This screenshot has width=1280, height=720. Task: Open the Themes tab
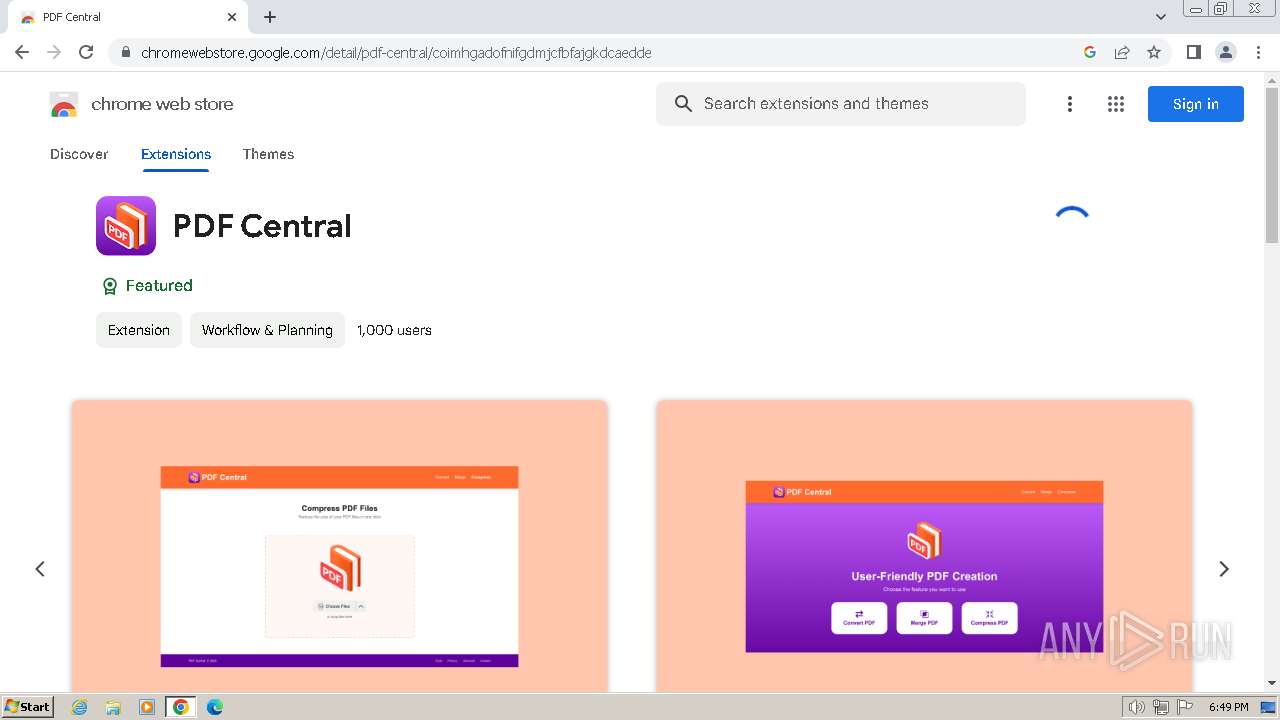(268, 154)
